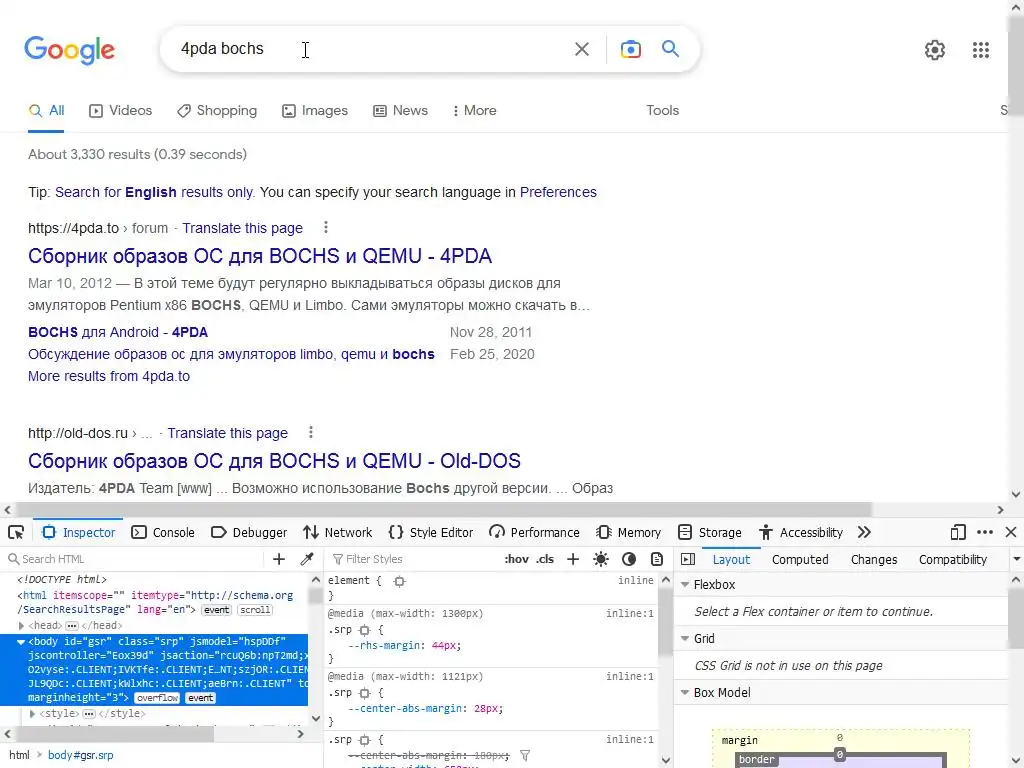The width and height of the screenshot is (1024, 768).
Task: Switch to the Debugger tab
Action: coord(249,532)
